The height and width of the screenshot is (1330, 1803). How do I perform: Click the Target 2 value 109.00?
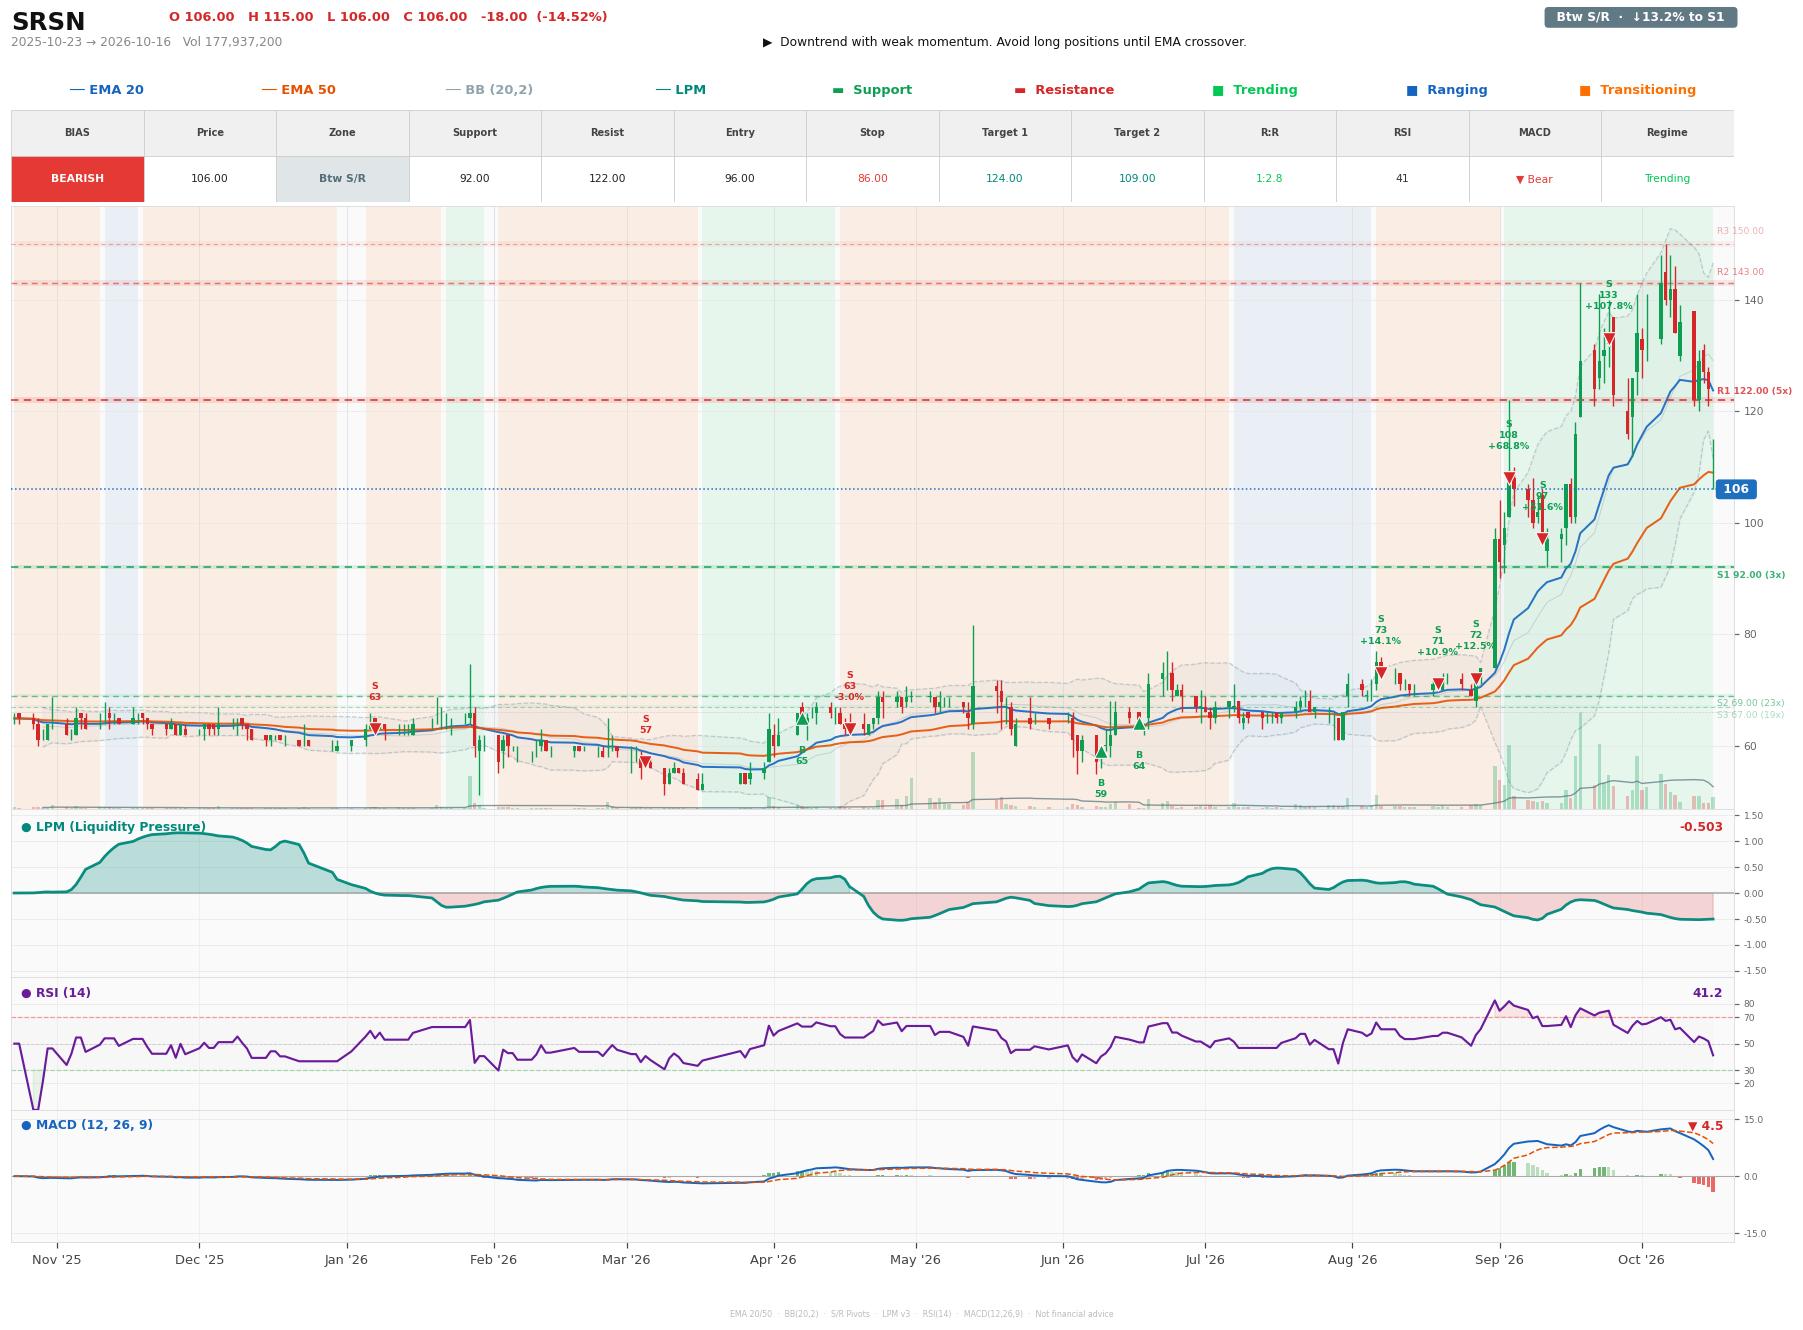[1137, 179]
